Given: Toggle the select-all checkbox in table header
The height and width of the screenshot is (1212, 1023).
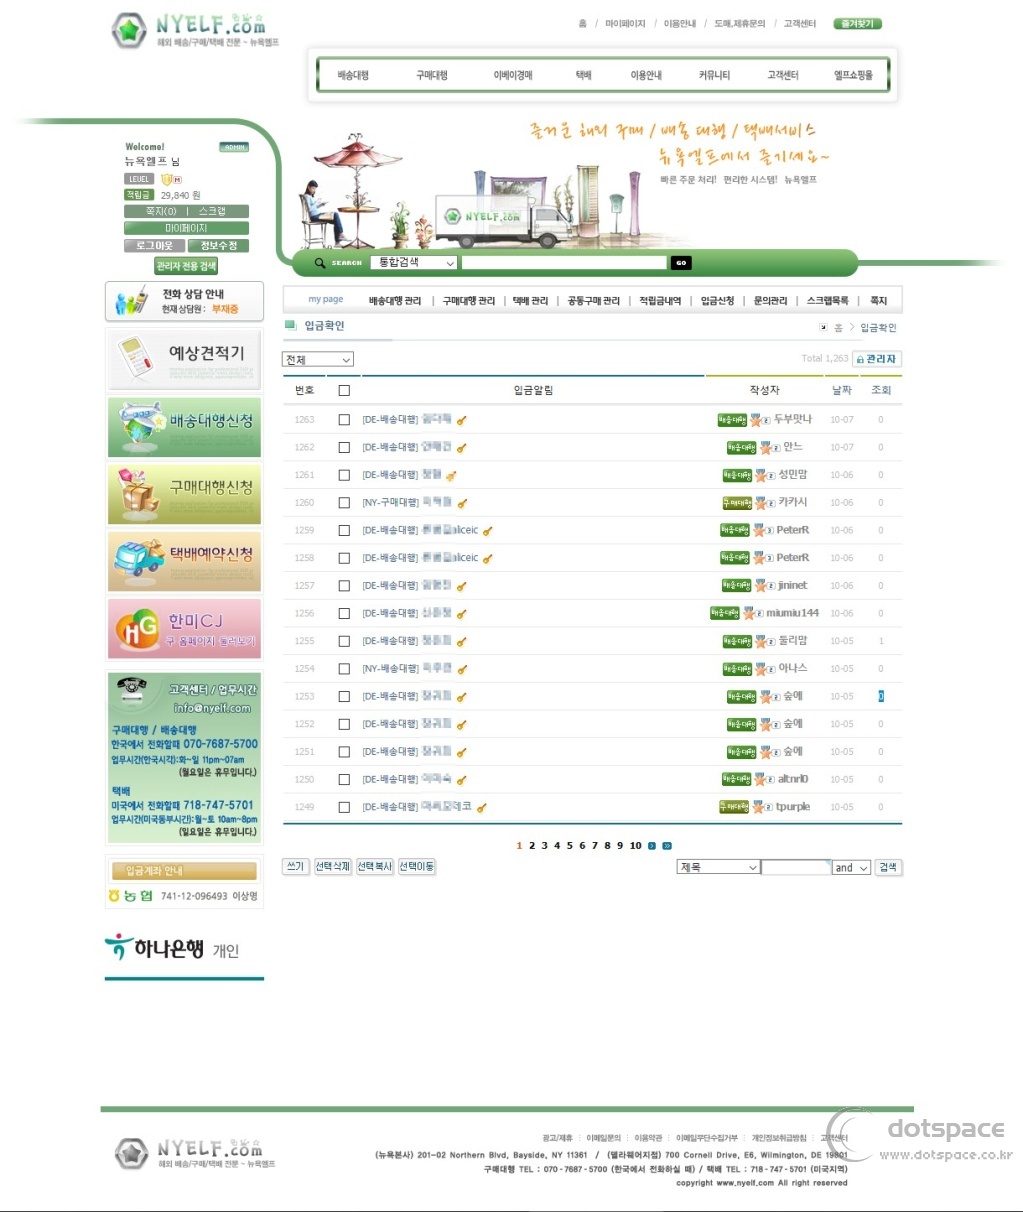Looking at the screenshot, I should click(x=344, y=391).
